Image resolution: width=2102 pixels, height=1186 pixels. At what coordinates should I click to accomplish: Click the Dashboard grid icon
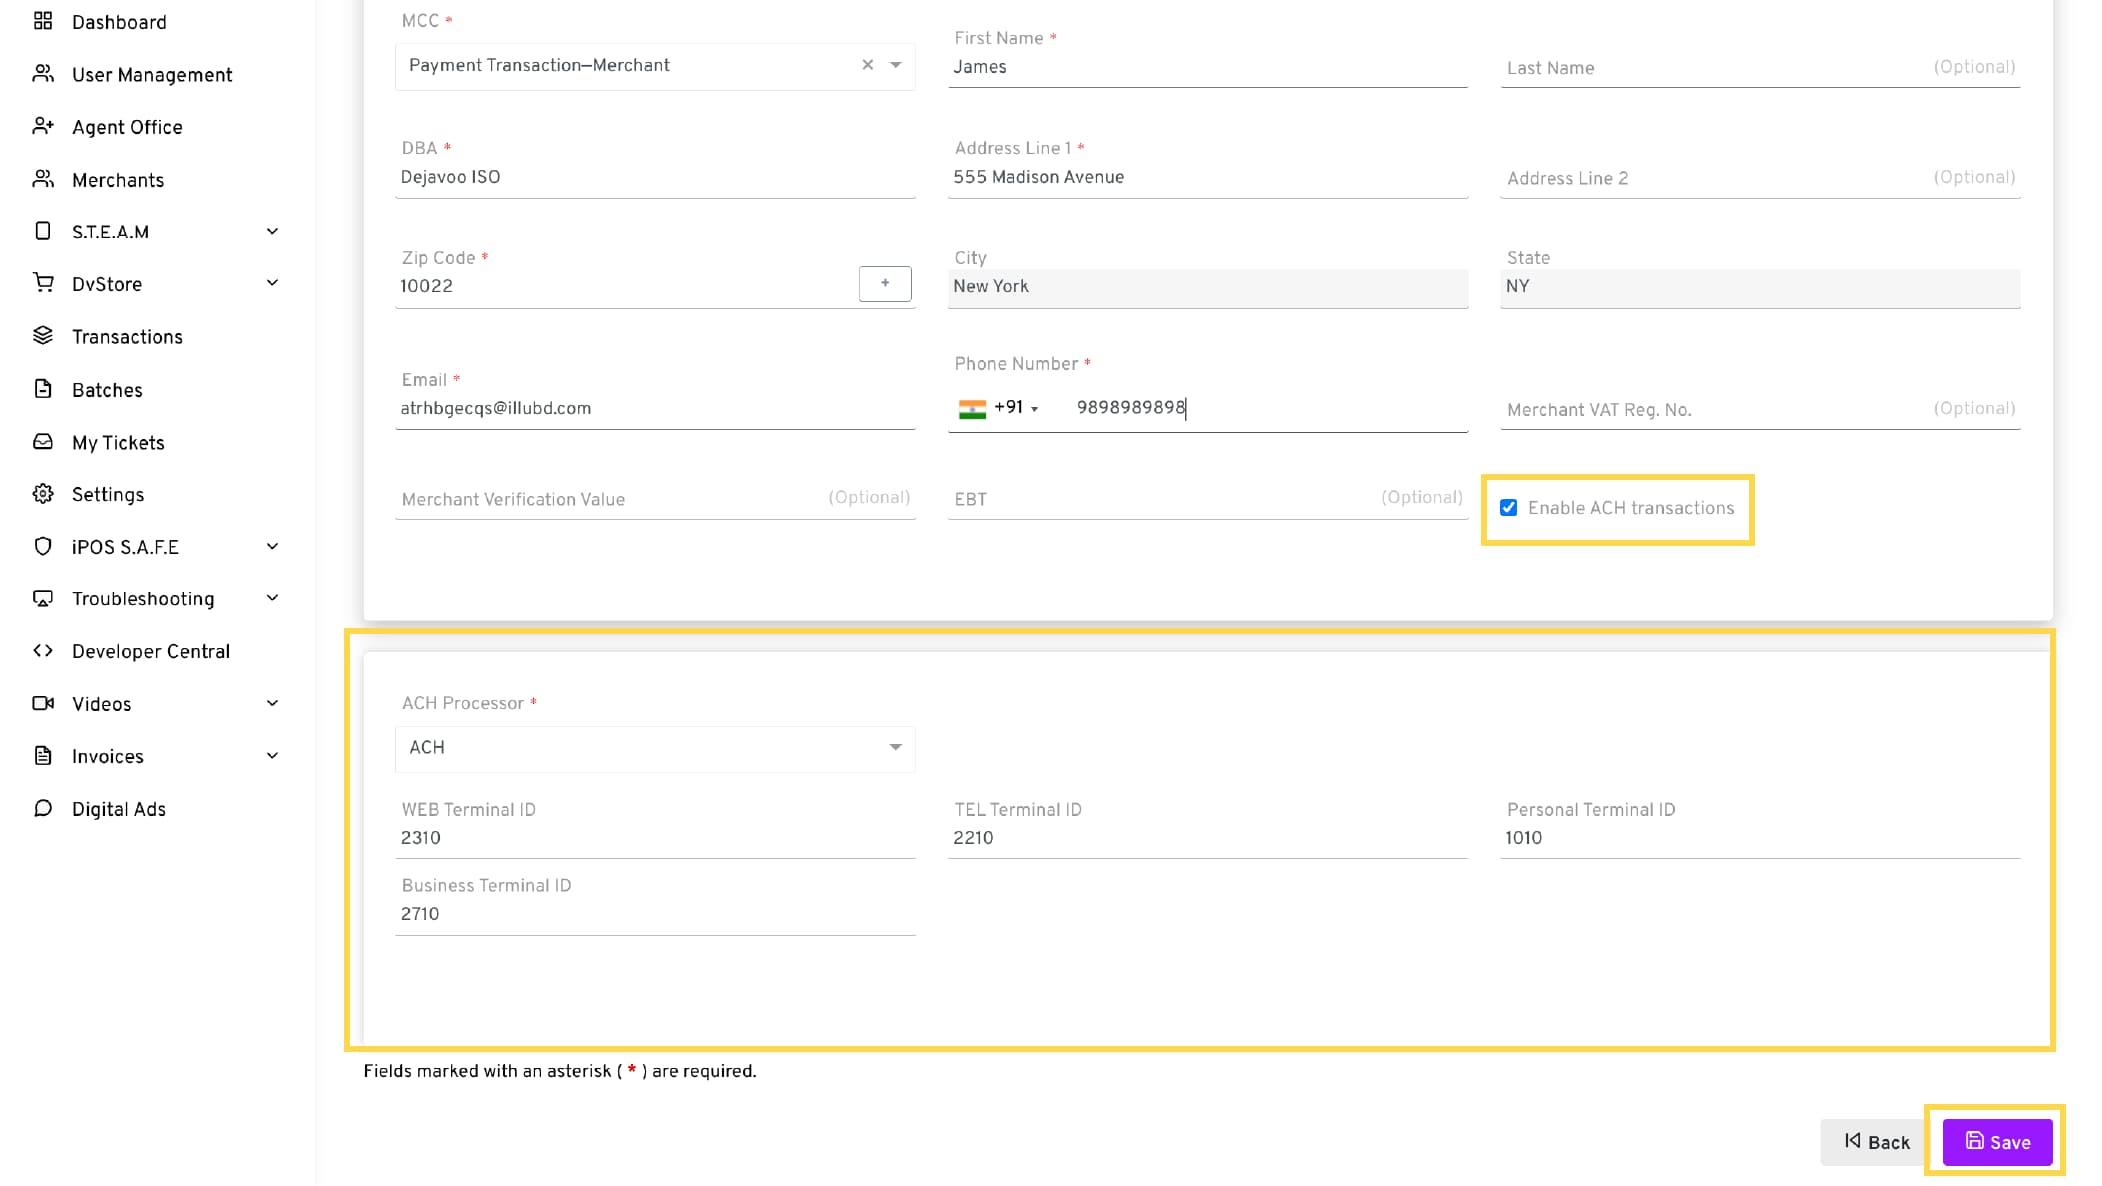tap(43, 21)
